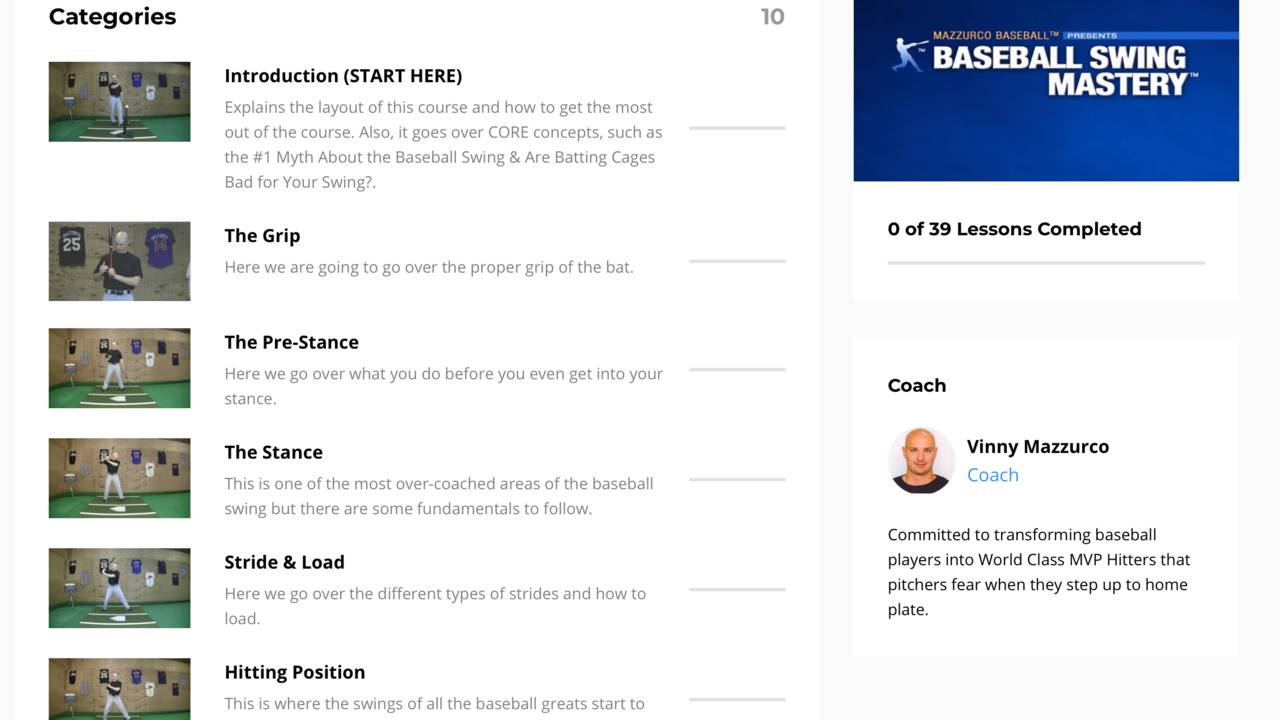Screen dimensions: 1280x720
Task: Click the Baseball Swing Mastery banner image
Action: point(1045,90)
